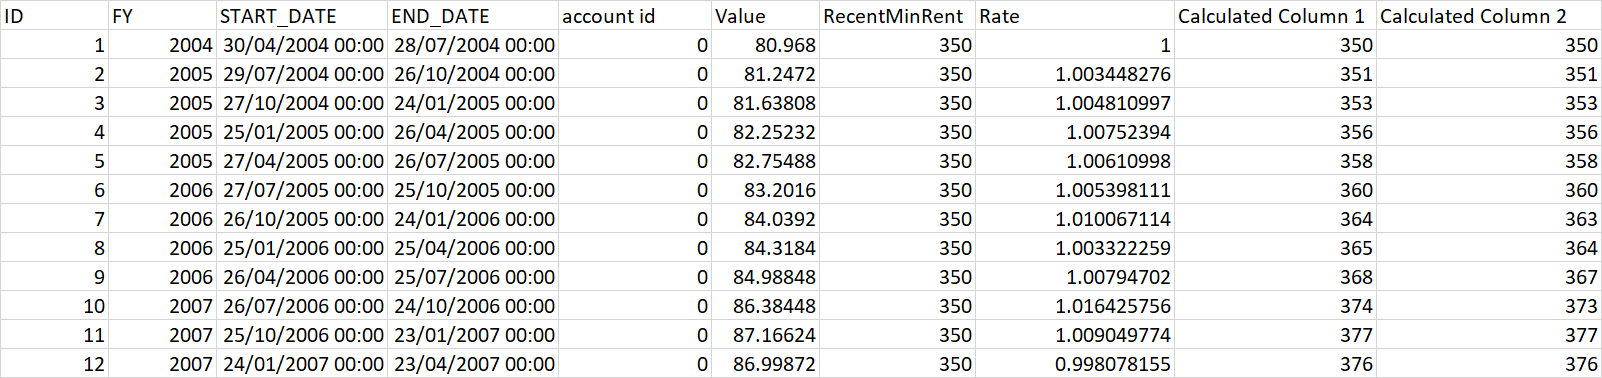Select the Calculated Column 2 header
Image resolution: width=1602 pixels, height=378 pixels.
point(1488,16)
